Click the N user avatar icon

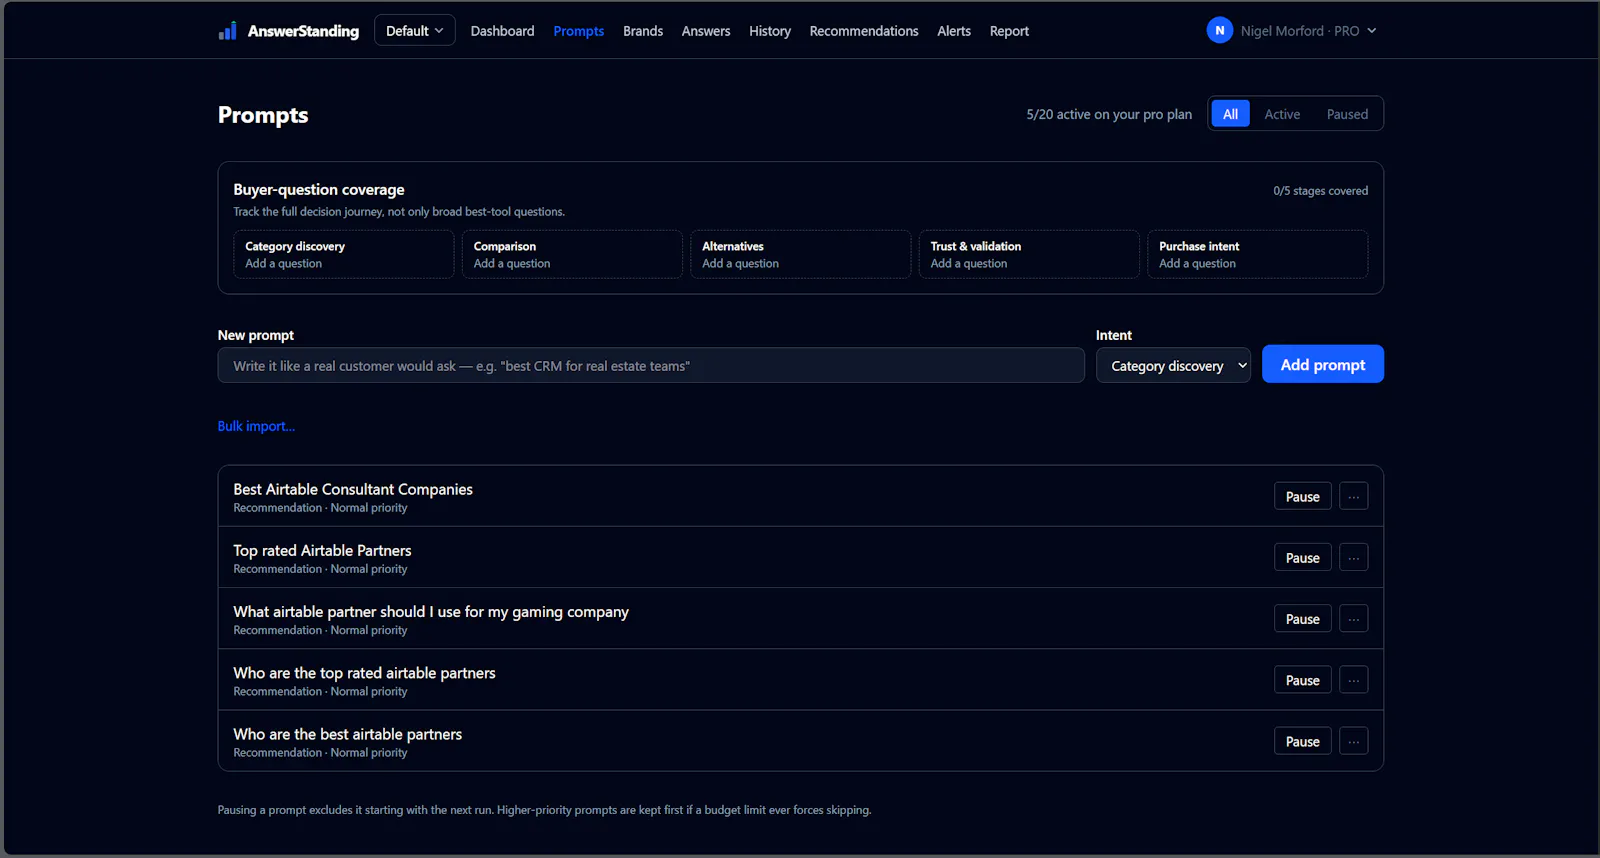click(1219, 31)
